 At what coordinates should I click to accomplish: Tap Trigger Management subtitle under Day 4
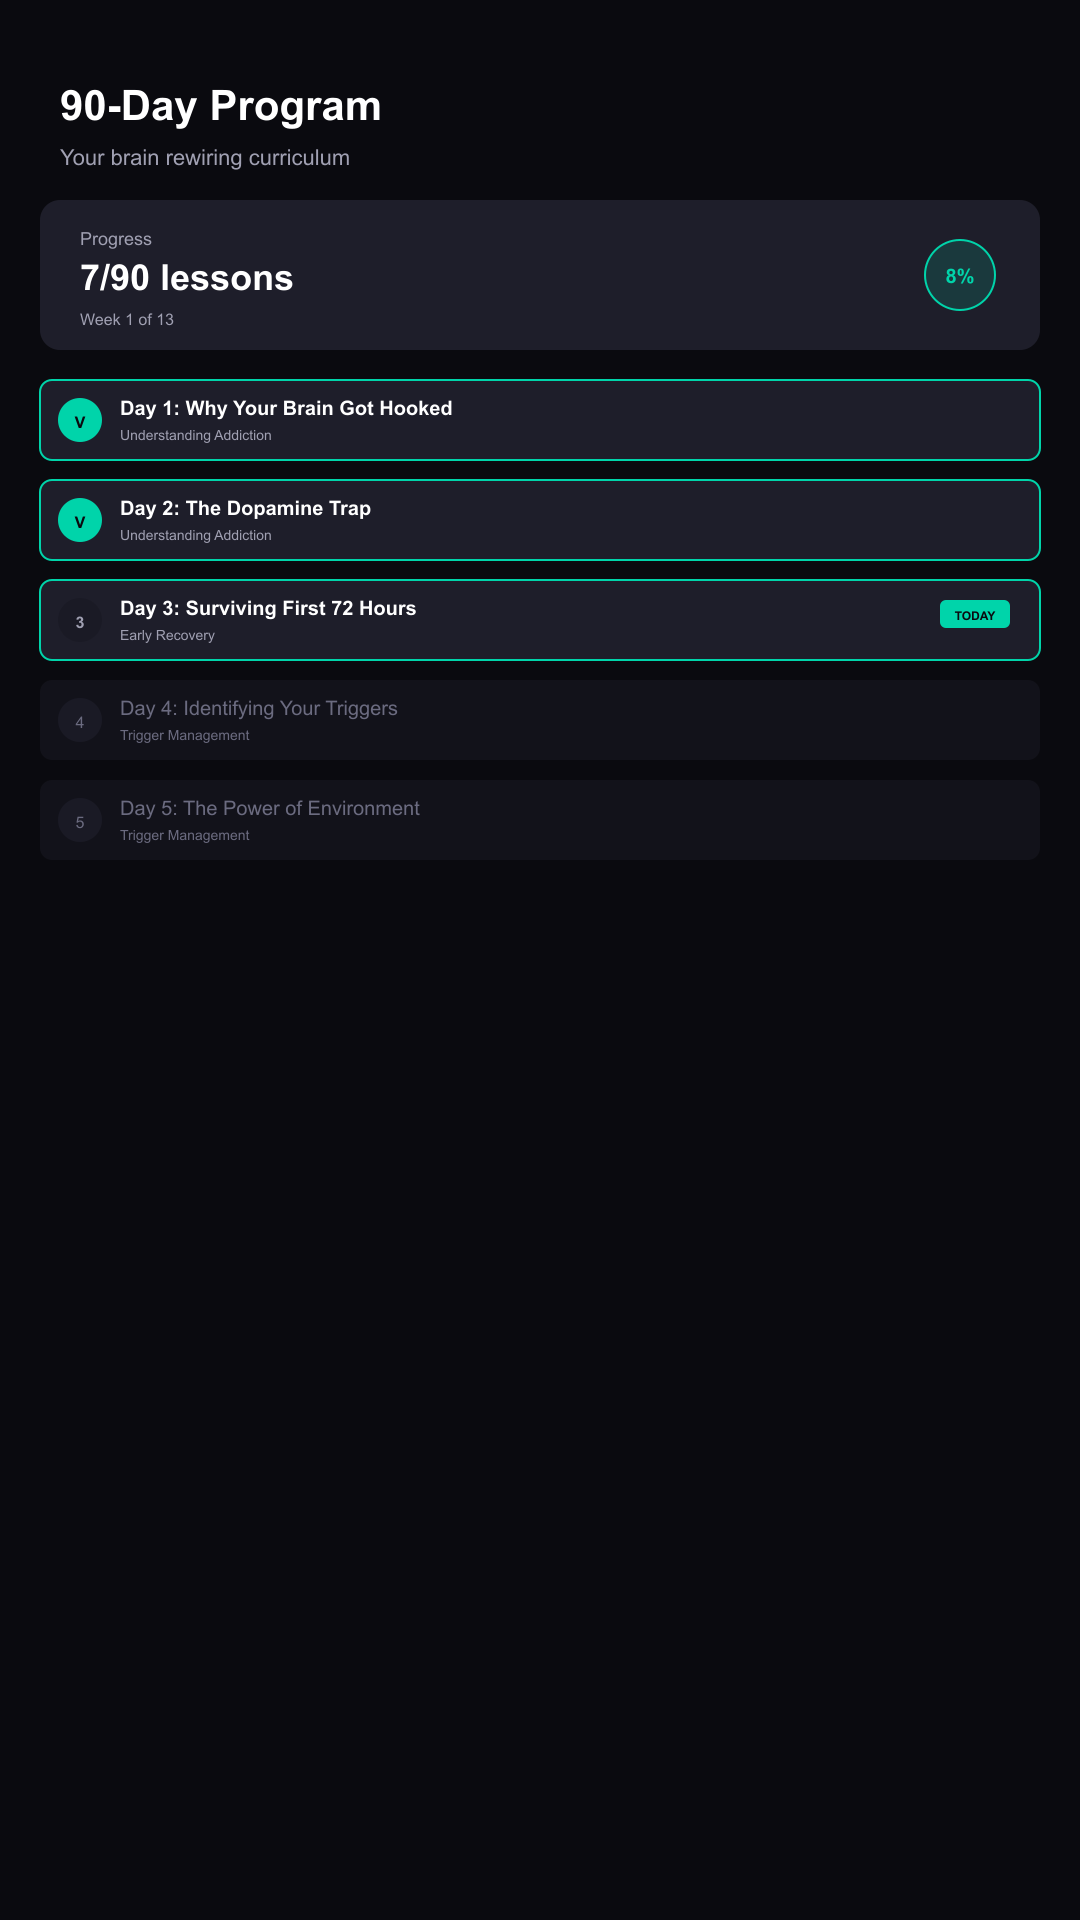click(185, 735)
